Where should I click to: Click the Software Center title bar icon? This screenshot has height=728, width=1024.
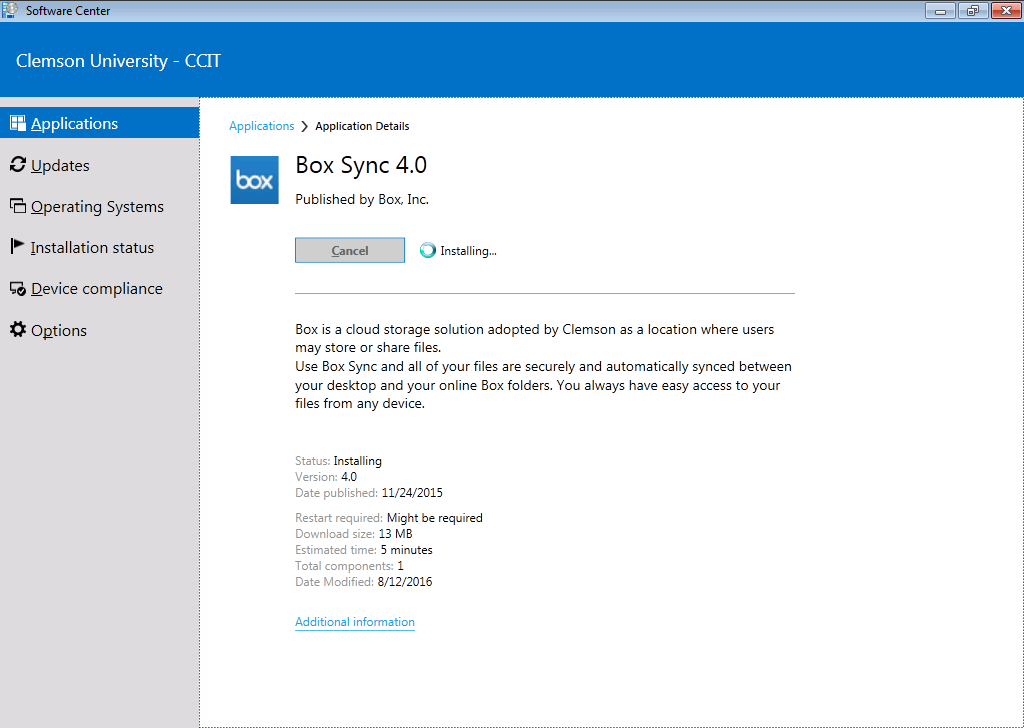pos(10,10)
